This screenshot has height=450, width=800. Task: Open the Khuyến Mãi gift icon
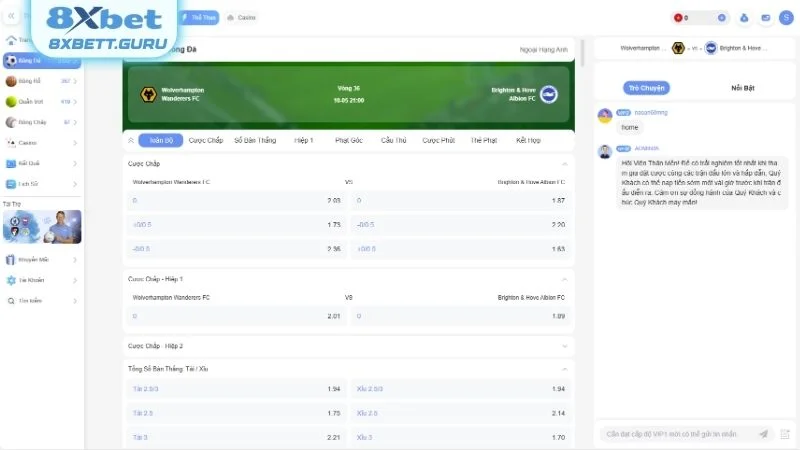11,260
